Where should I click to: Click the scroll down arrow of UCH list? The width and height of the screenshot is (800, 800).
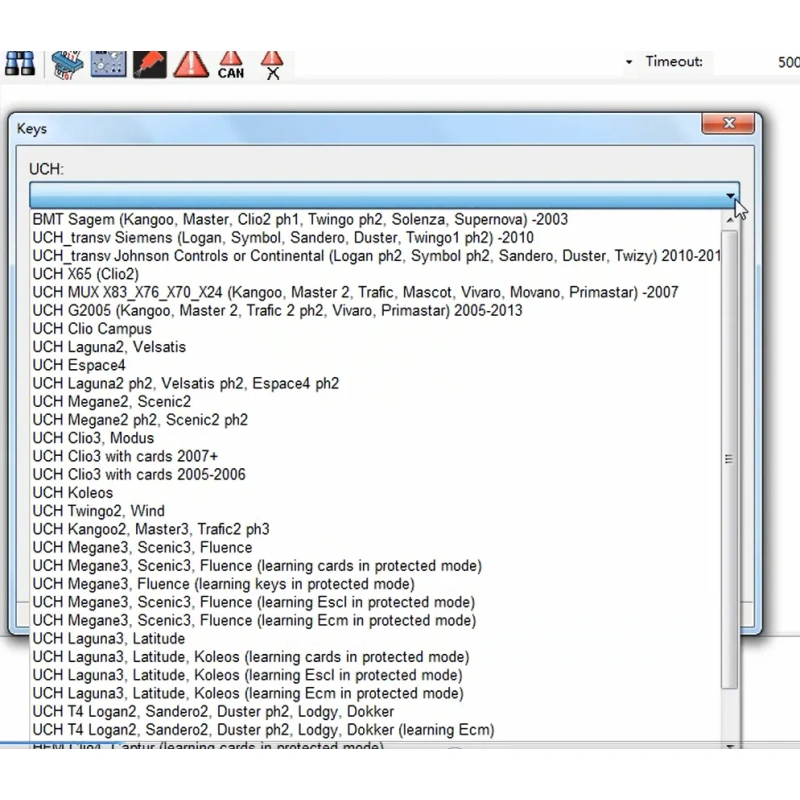coord(730,745)
